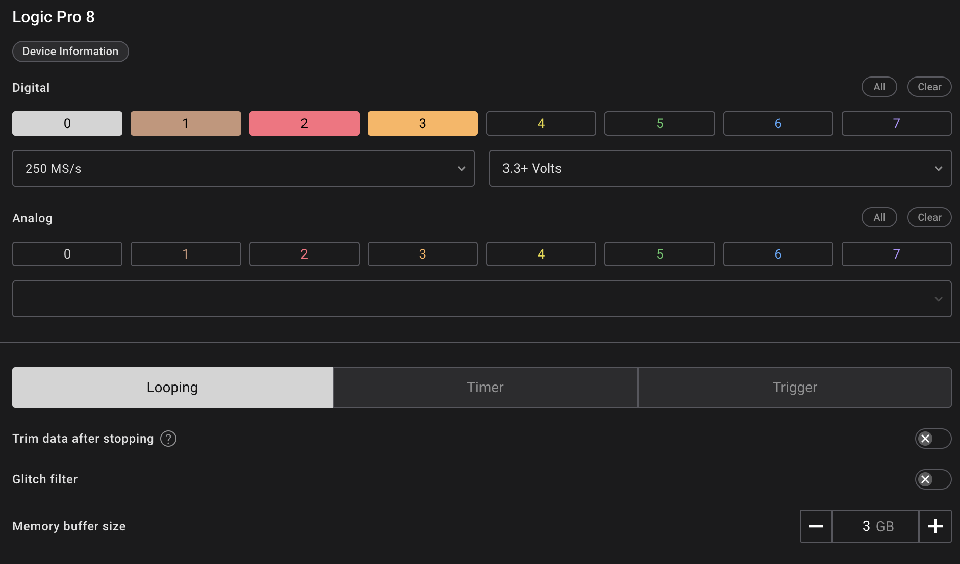This screenshot has height=564, width=960.
Task: Disable digital channel 2
Action: pyautogui.click(x=304, y=124)
